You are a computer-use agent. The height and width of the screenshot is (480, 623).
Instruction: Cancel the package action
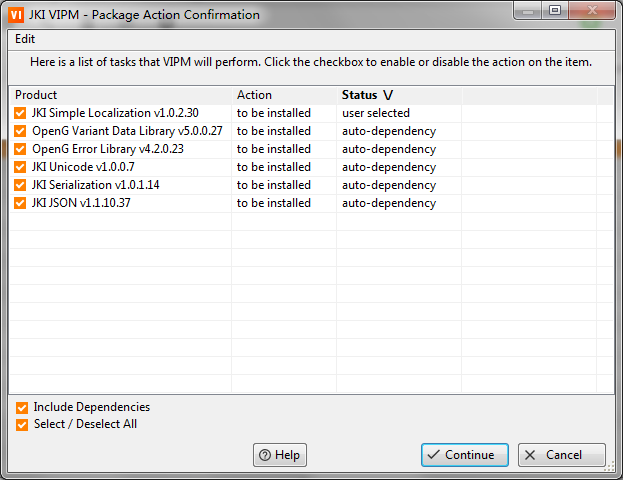[562, 455]
